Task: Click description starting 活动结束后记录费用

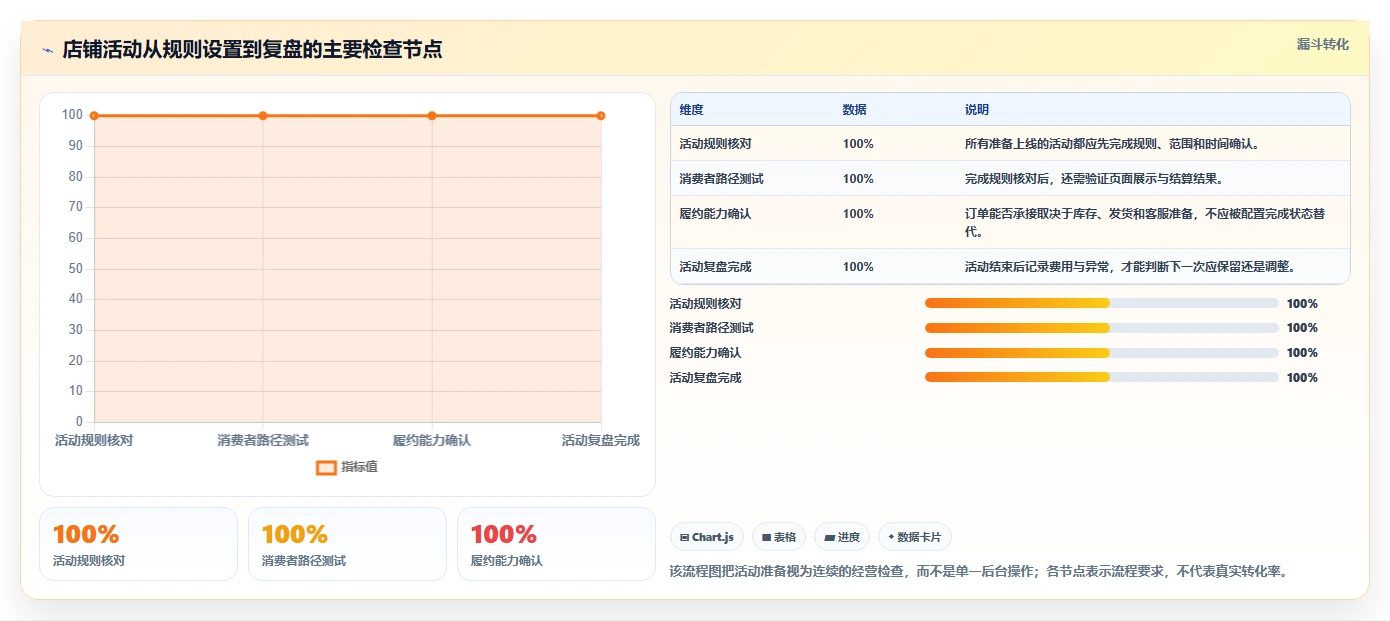Action: coord(1130,267)
